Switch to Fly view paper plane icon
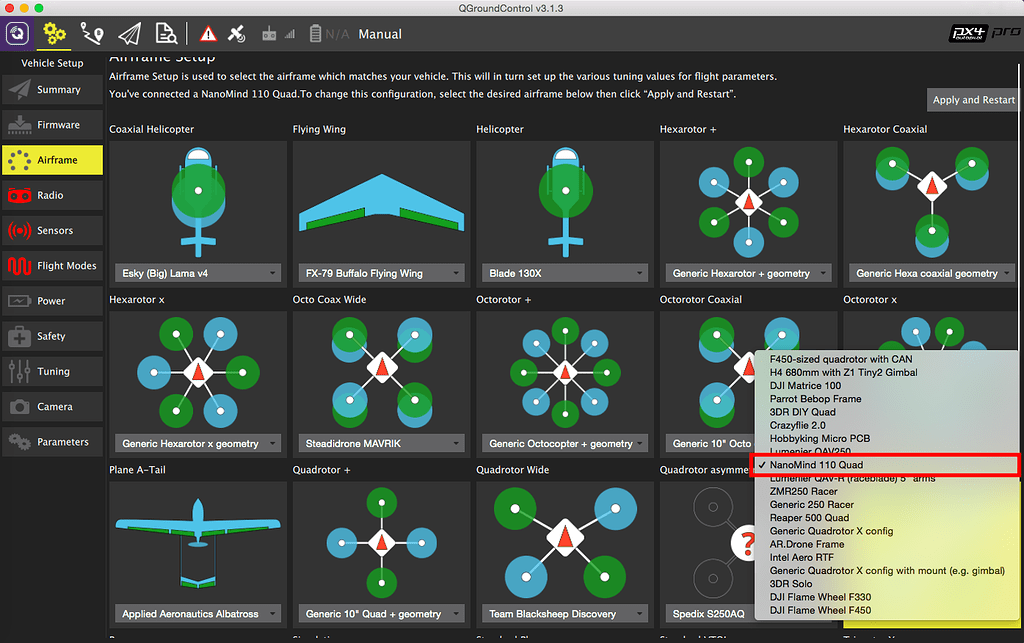This screenshot has height=643, width=1024. coord(127,33)
